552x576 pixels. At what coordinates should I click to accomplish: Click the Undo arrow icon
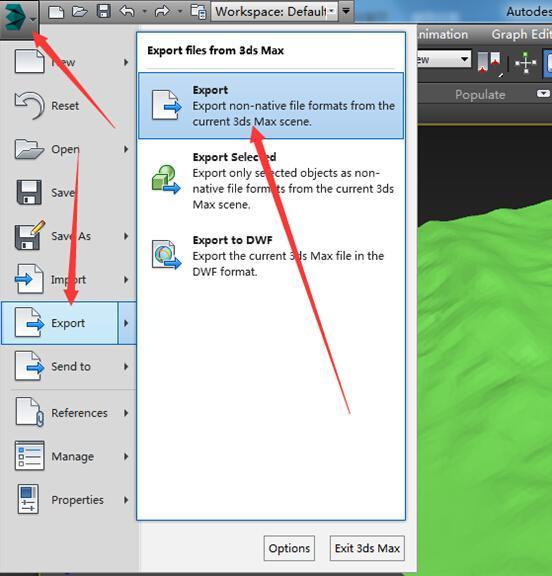click(x=127, y=11)
